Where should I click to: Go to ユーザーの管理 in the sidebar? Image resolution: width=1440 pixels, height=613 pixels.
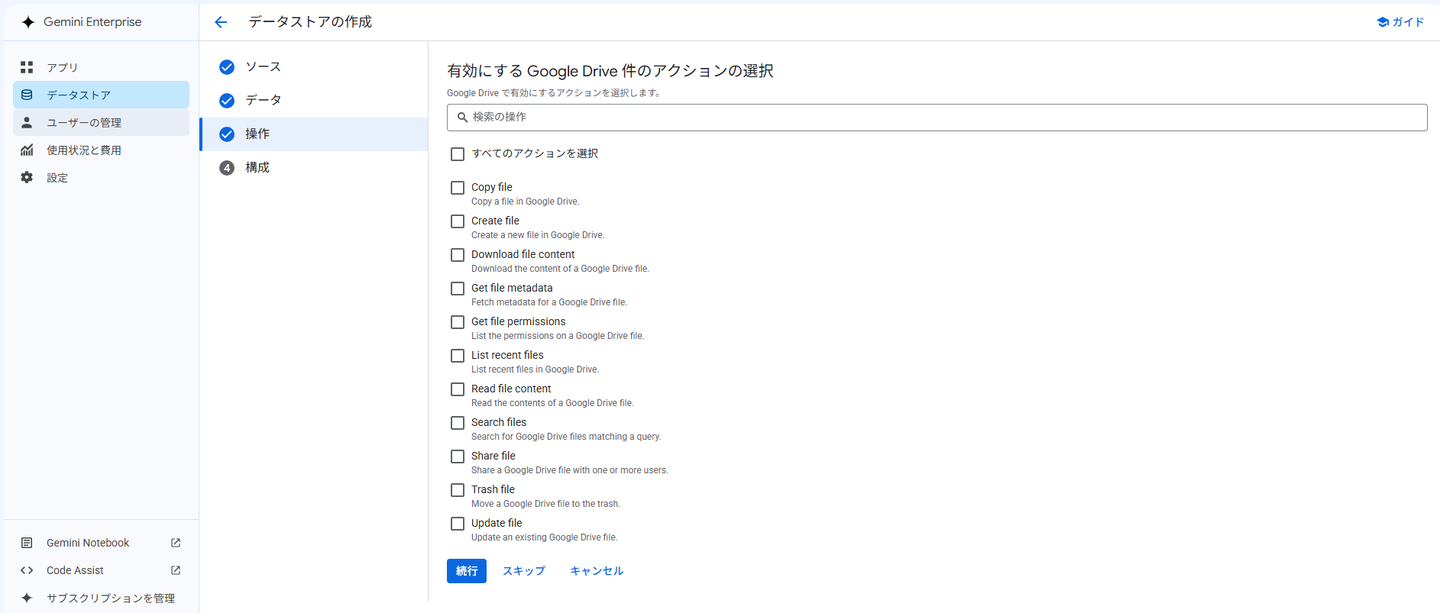[101, 122]
